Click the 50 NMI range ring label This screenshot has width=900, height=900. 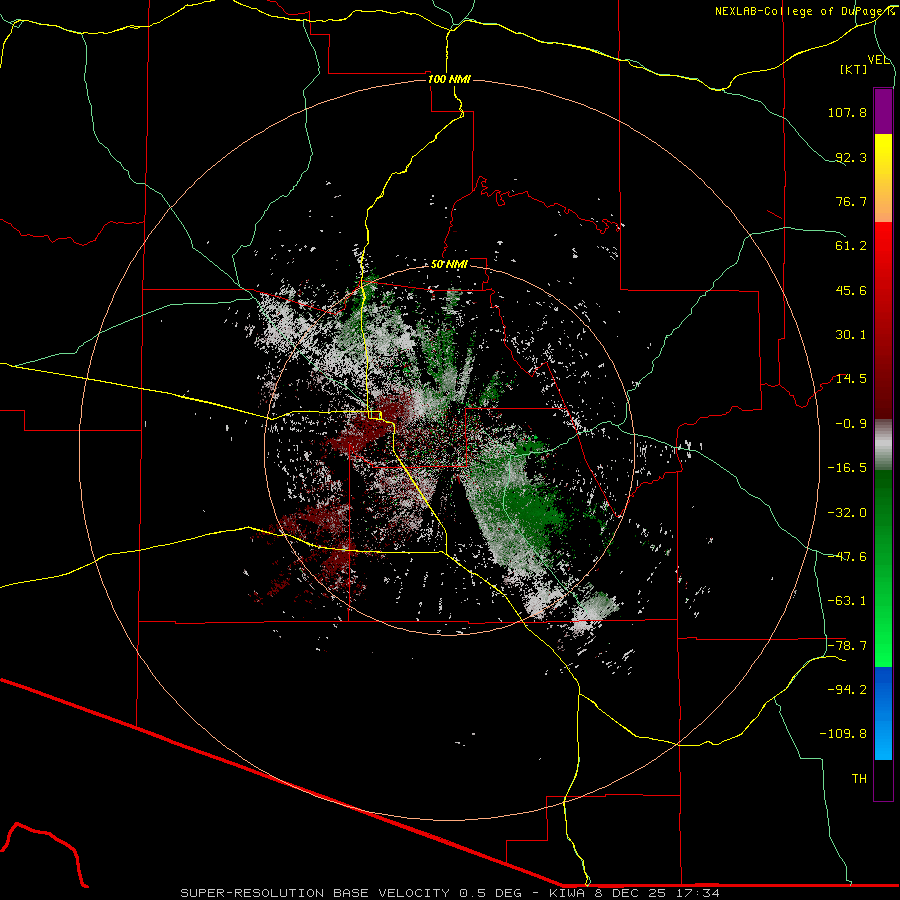(x=449, y=265)
